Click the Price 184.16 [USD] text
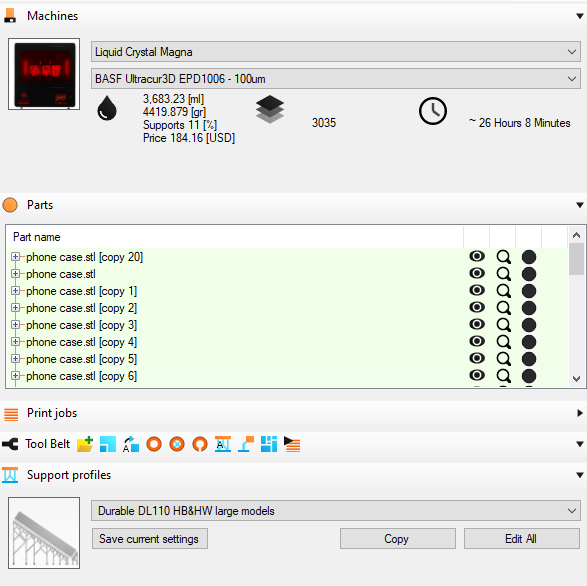 click(189, 138)
